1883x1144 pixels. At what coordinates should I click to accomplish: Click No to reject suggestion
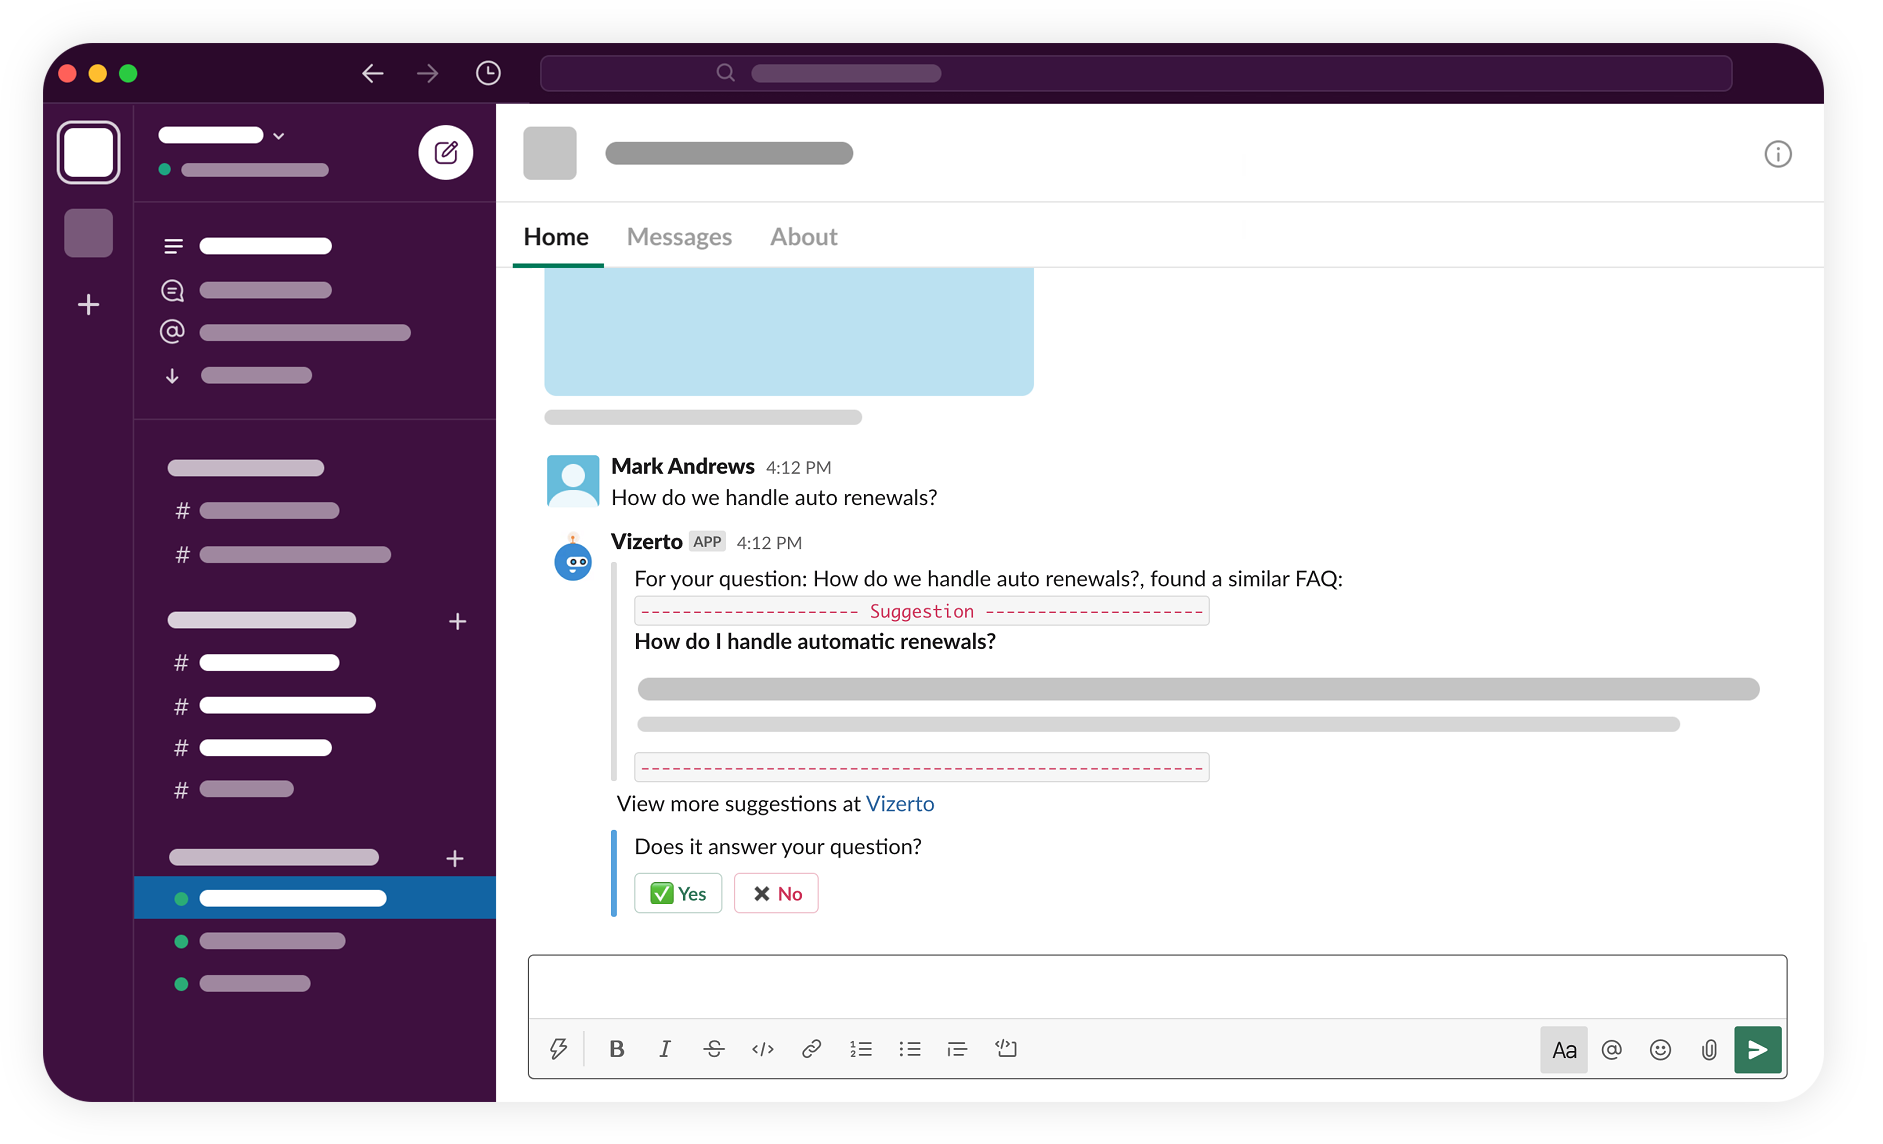coord(776,894)
